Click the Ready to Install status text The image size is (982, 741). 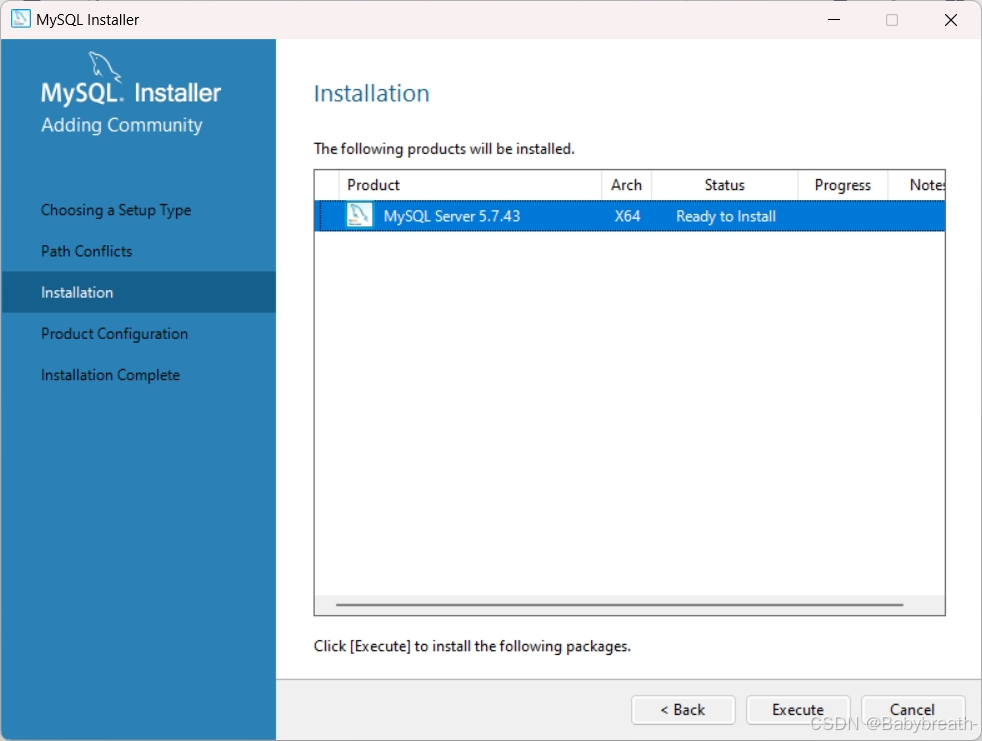click(x=724, y=215)
